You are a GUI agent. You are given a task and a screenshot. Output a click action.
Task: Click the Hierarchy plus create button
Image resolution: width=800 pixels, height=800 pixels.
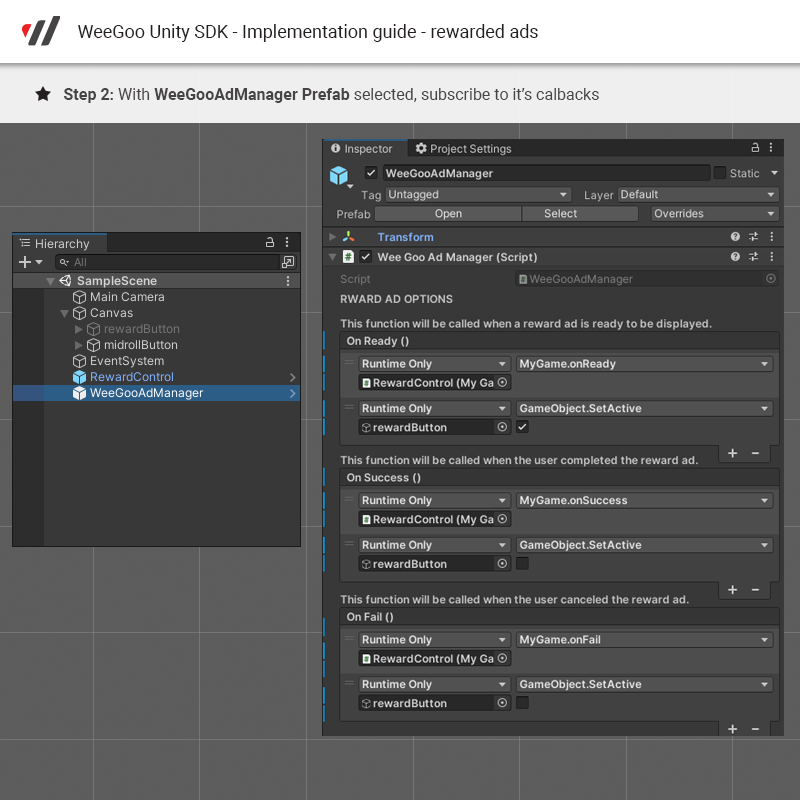(25, 262)
